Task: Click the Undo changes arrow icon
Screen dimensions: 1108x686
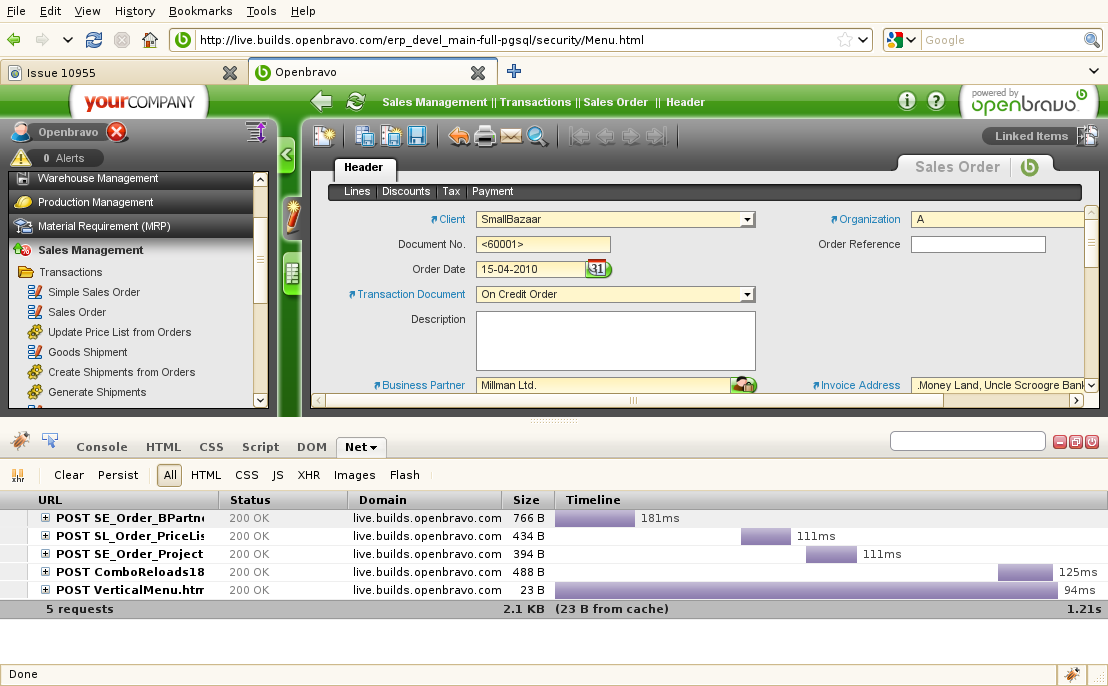Action: pyautogui.click(x=459, y=137)
